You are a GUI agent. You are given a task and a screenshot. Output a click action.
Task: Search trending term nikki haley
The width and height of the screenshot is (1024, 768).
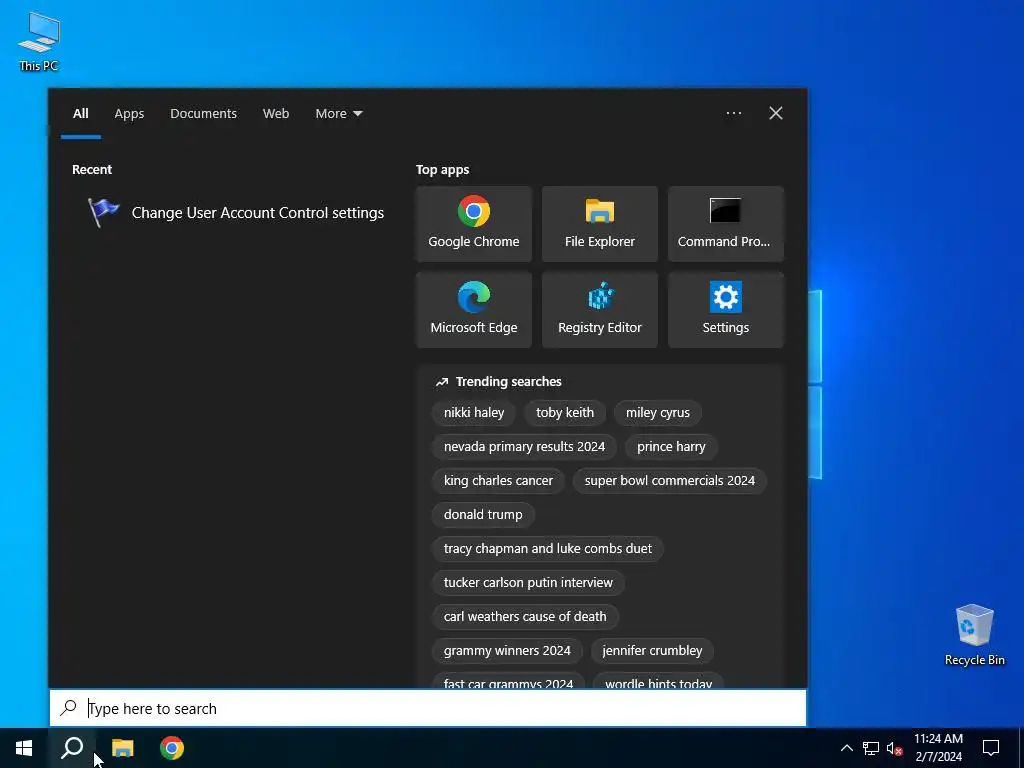[x=473, y=413]
